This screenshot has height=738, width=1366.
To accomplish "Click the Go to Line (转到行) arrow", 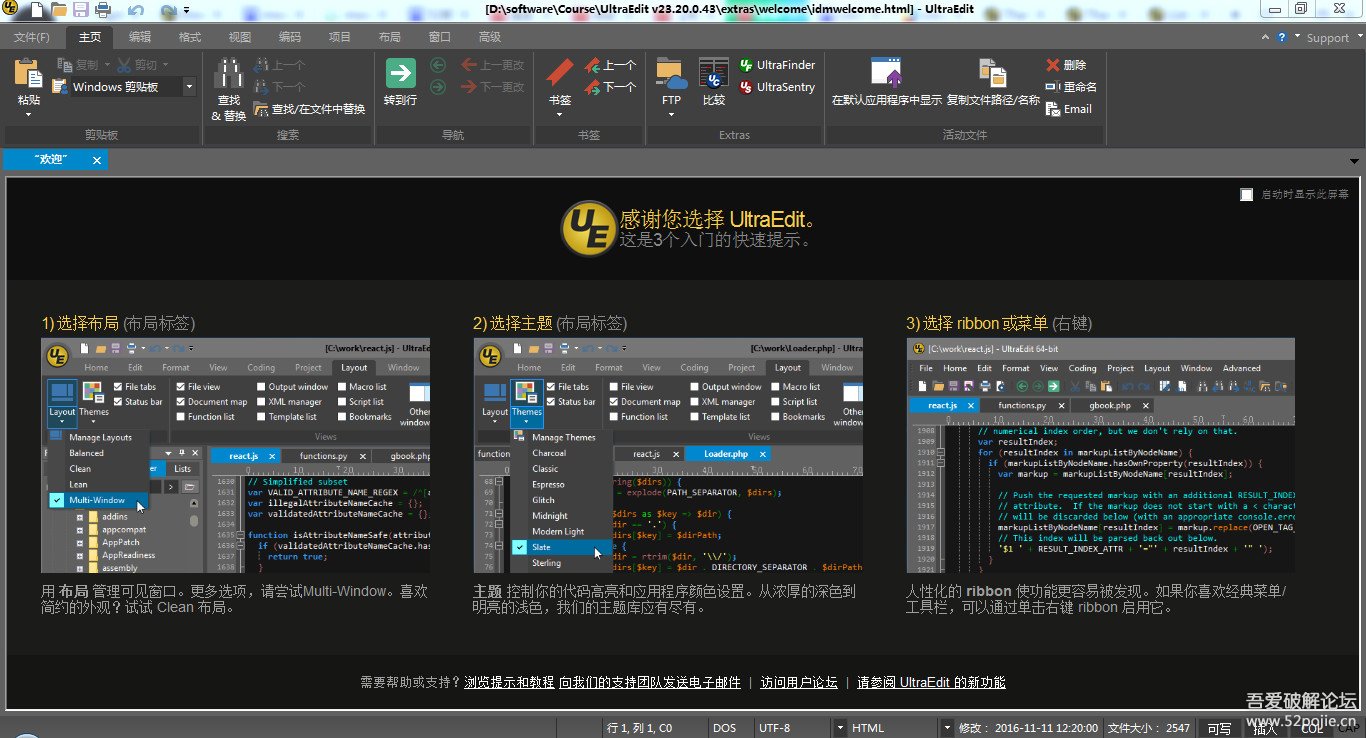I will click(400, 73).
